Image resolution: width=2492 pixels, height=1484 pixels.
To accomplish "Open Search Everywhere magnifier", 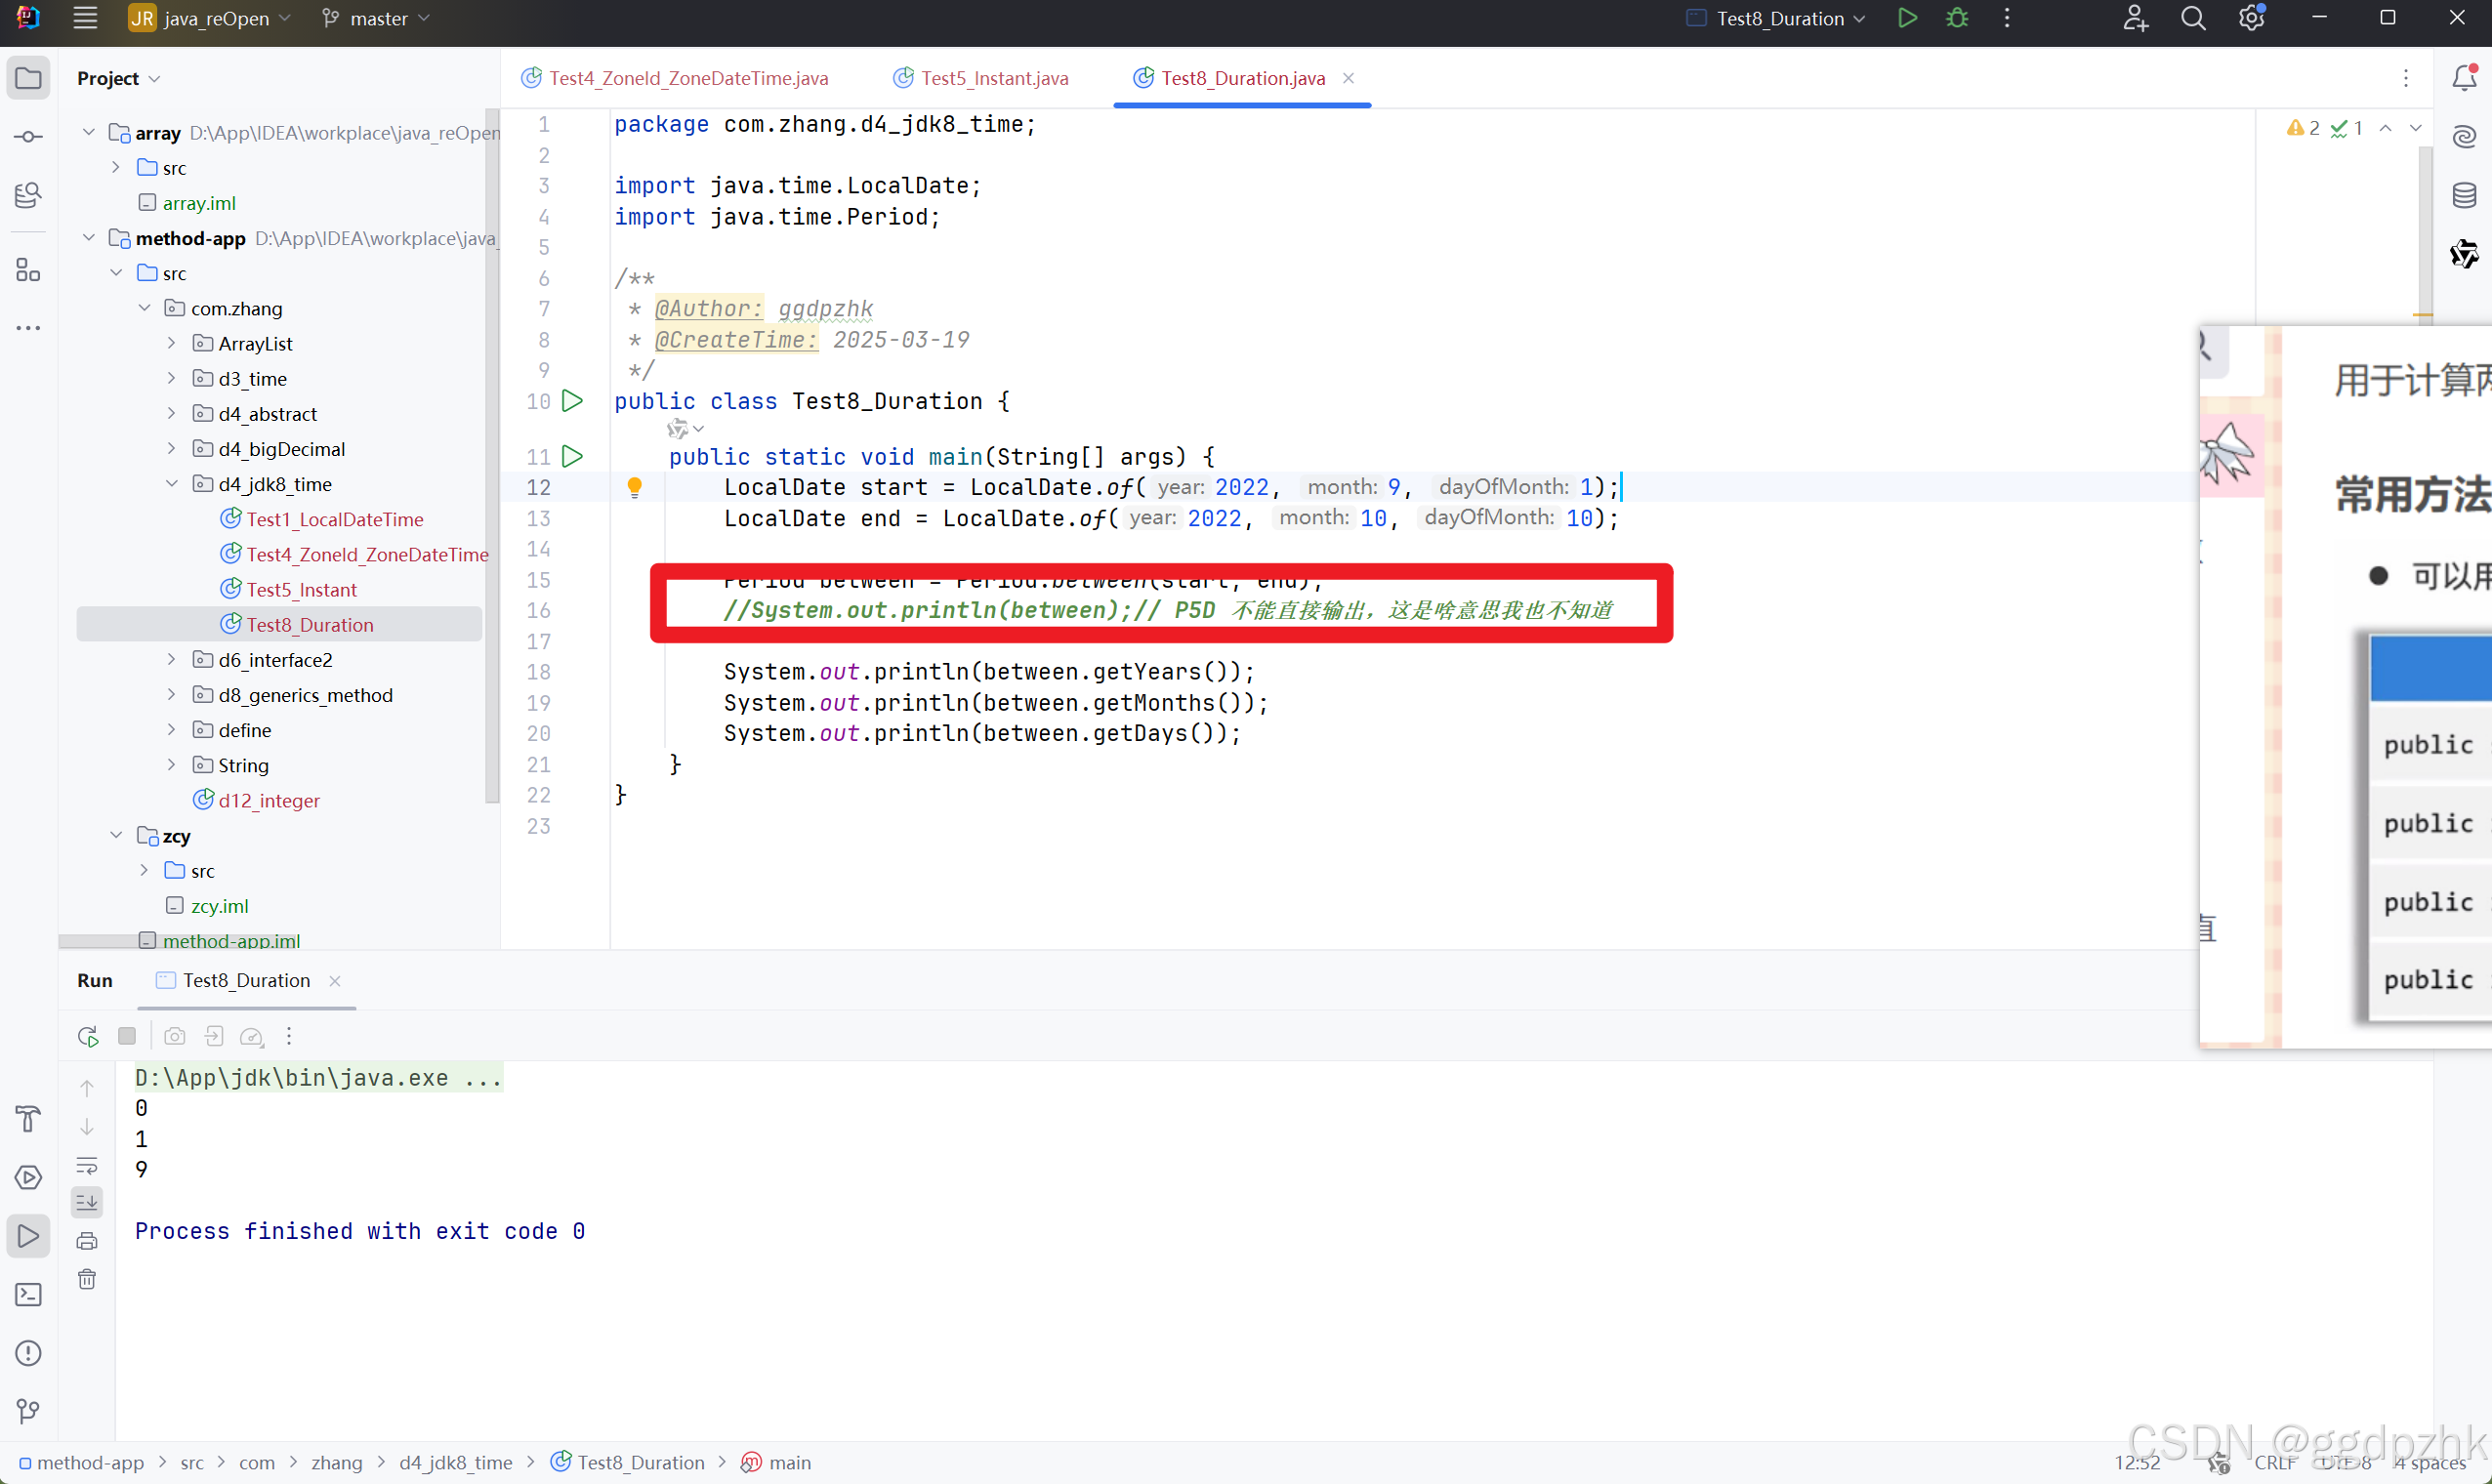I will point(2194,17).
